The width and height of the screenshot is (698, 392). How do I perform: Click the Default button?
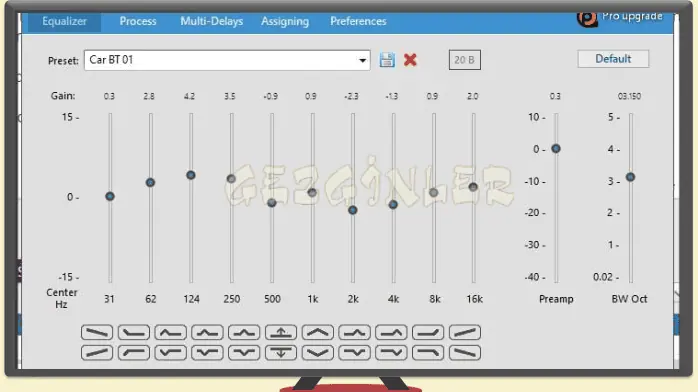tap(613, 59)
